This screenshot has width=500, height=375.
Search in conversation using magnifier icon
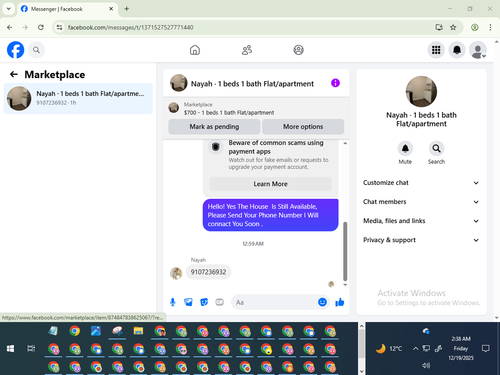436,148
